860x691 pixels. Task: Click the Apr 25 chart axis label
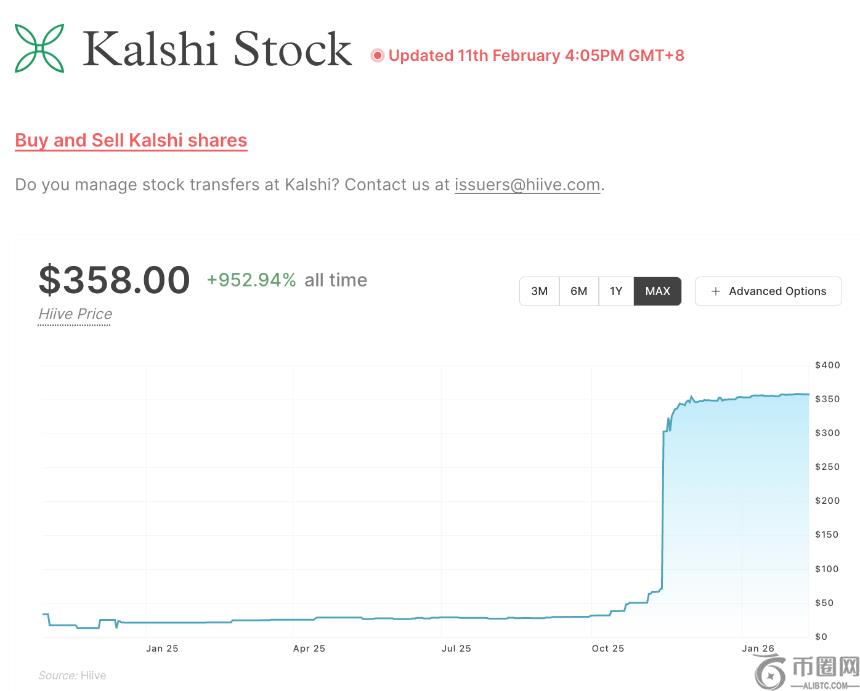[309, 649]
